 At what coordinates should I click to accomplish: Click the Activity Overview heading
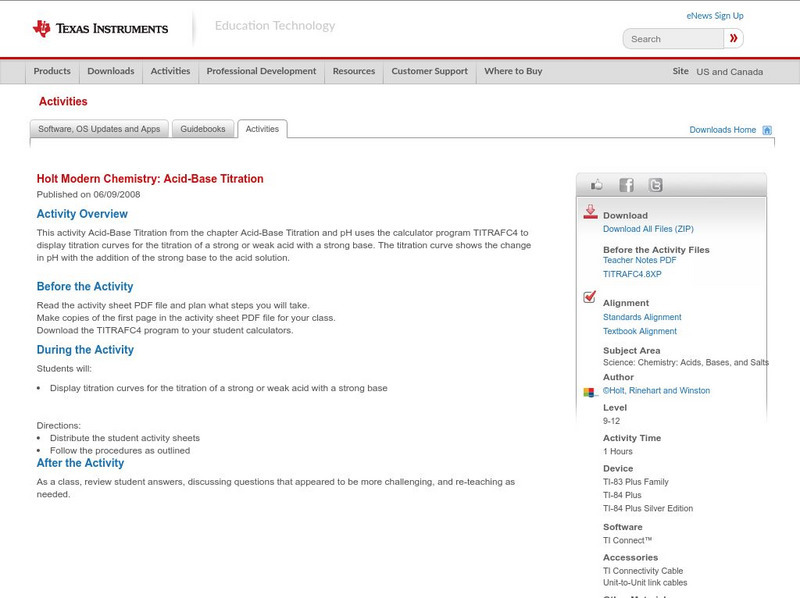pos(82,214)
